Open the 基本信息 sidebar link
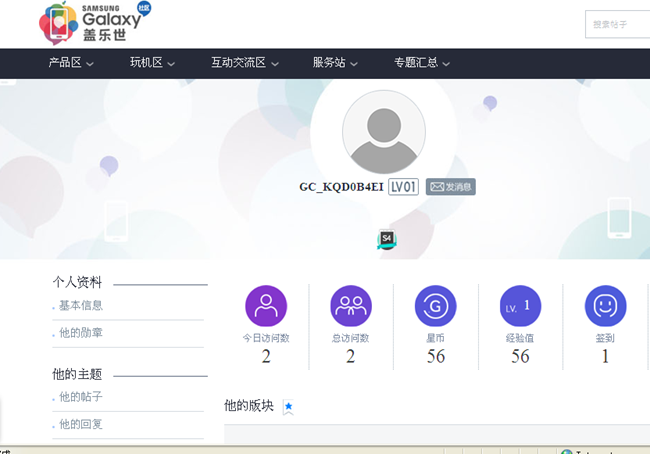The width and height of the screenshot is (650, 454). 81,306
